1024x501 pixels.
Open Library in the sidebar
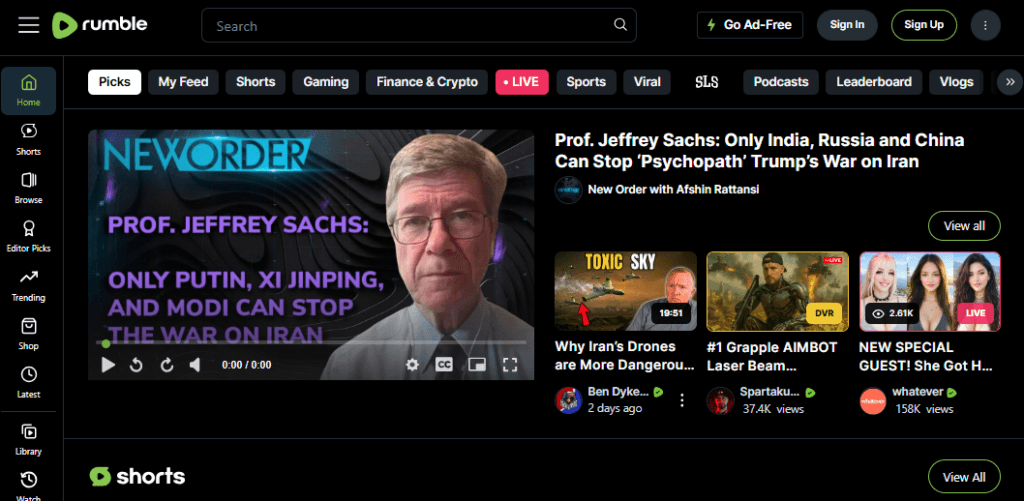point(29,440)
